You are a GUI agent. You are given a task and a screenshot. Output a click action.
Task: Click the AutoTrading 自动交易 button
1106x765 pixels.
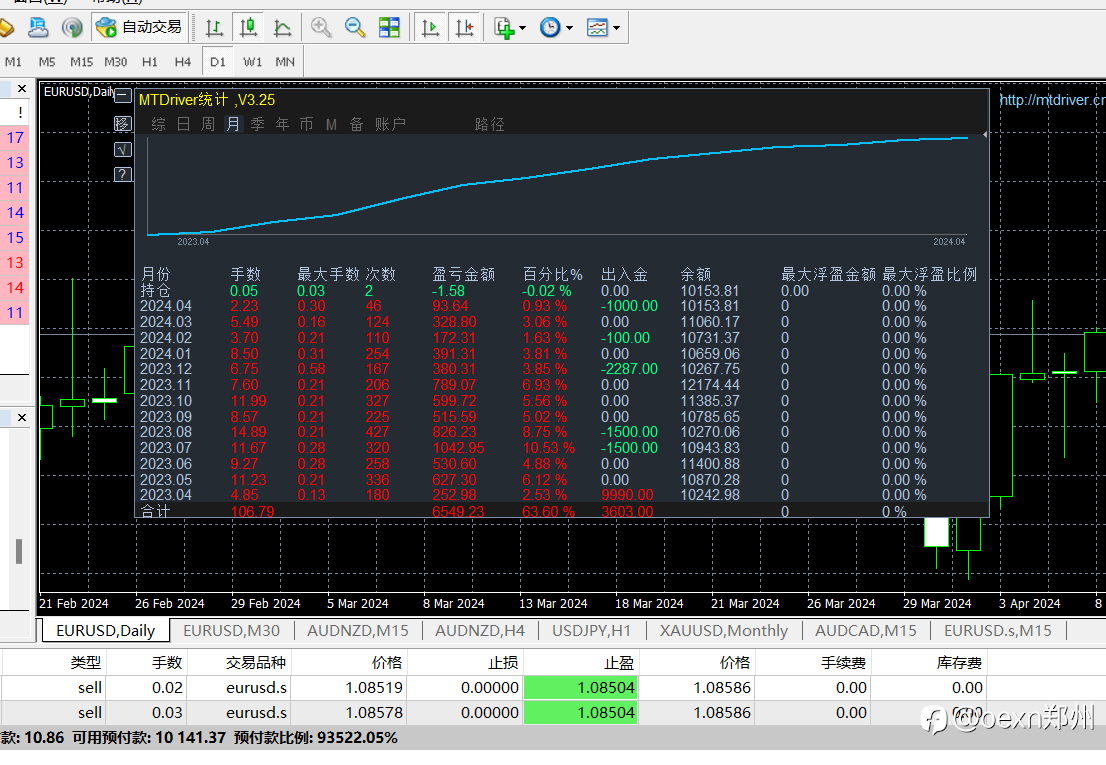(140, 27)
